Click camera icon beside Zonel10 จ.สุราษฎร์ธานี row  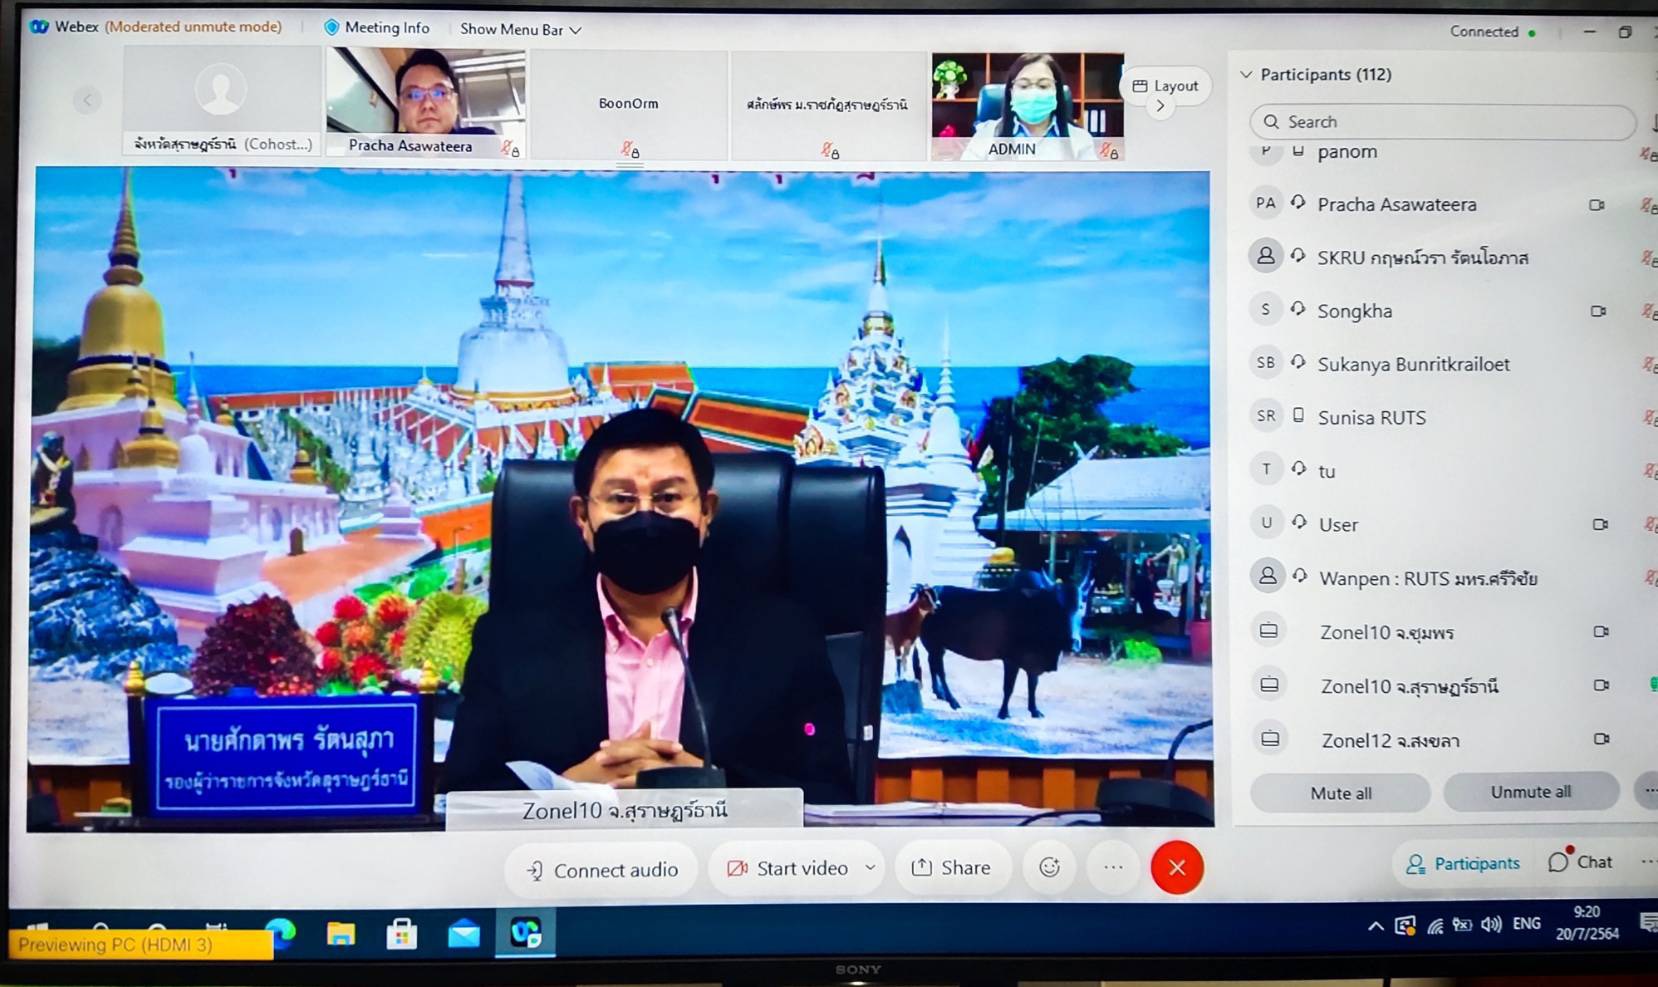pos(1601,685)
